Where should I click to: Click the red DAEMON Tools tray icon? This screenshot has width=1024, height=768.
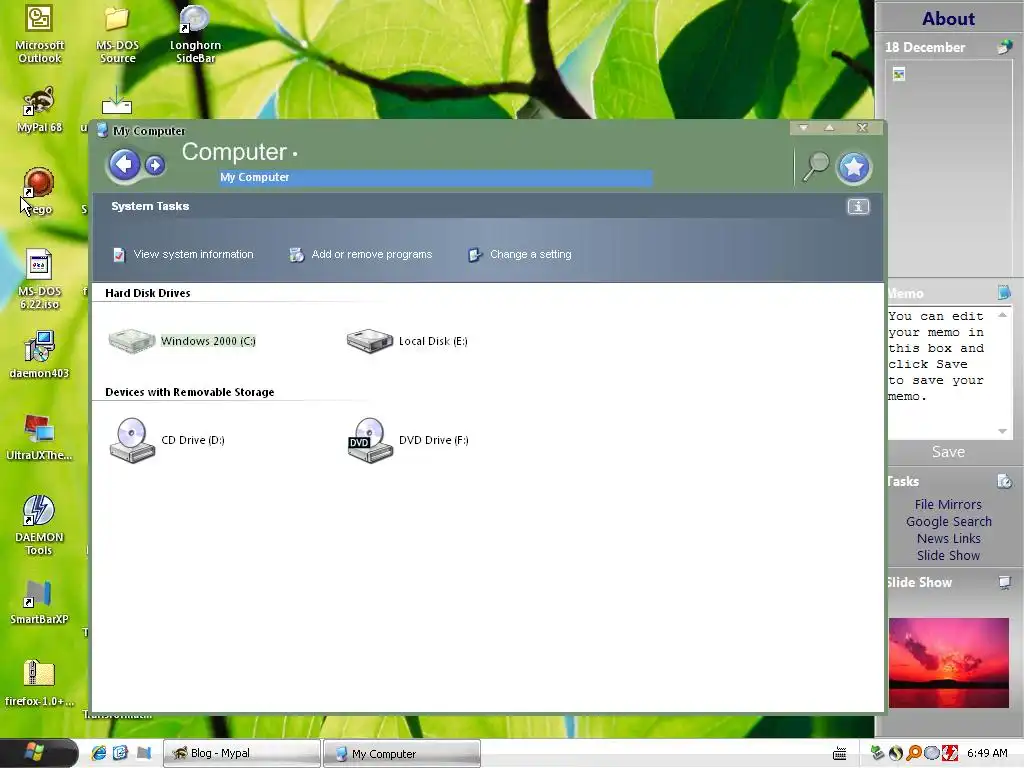click(x=950, y=753)
